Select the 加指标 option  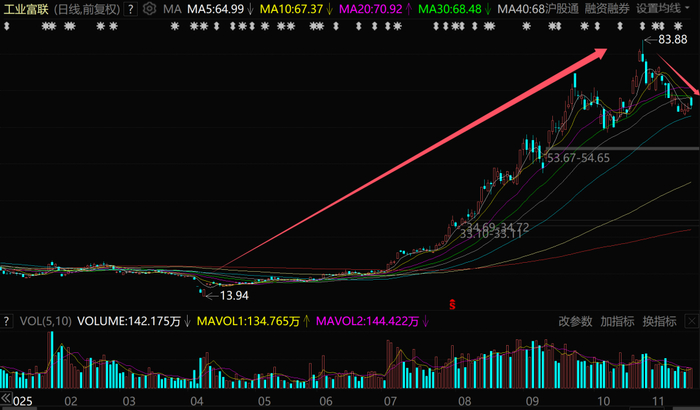(x=617, y=321)
